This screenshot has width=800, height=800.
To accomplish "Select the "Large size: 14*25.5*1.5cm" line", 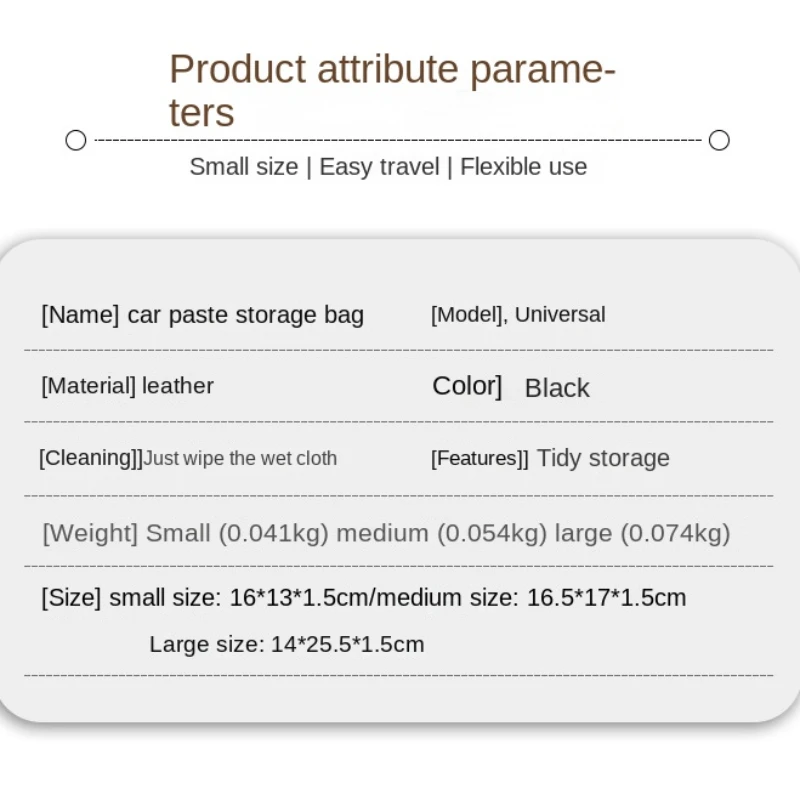I will point(287,644).
